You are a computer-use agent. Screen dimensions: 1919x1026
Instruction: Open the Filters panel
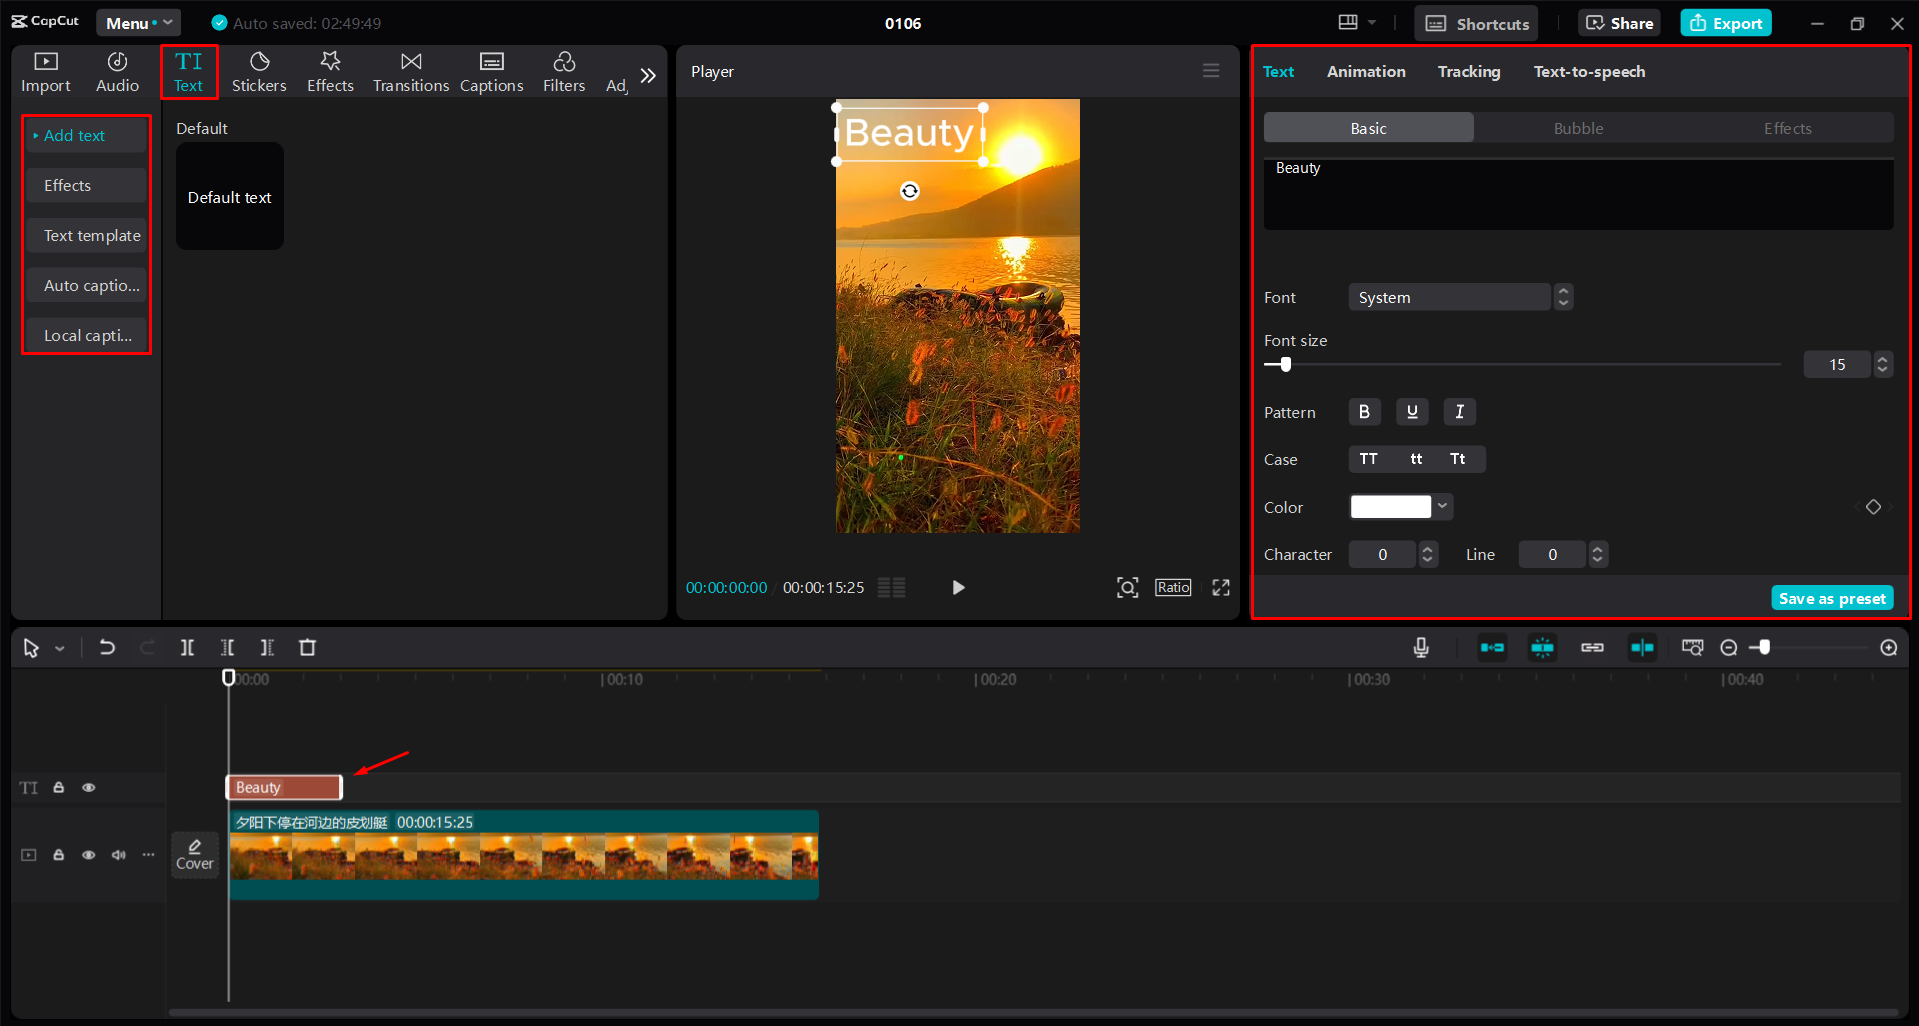click(x=563, y=71)
